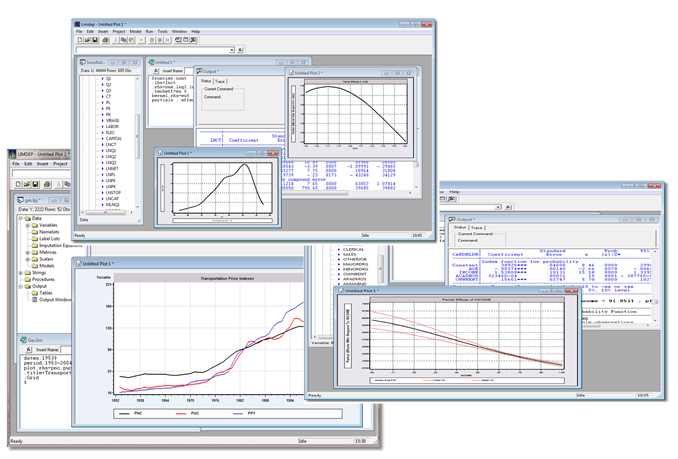
Task: Click last output-window icon in top Limdep toolbar
Action: 194,40
